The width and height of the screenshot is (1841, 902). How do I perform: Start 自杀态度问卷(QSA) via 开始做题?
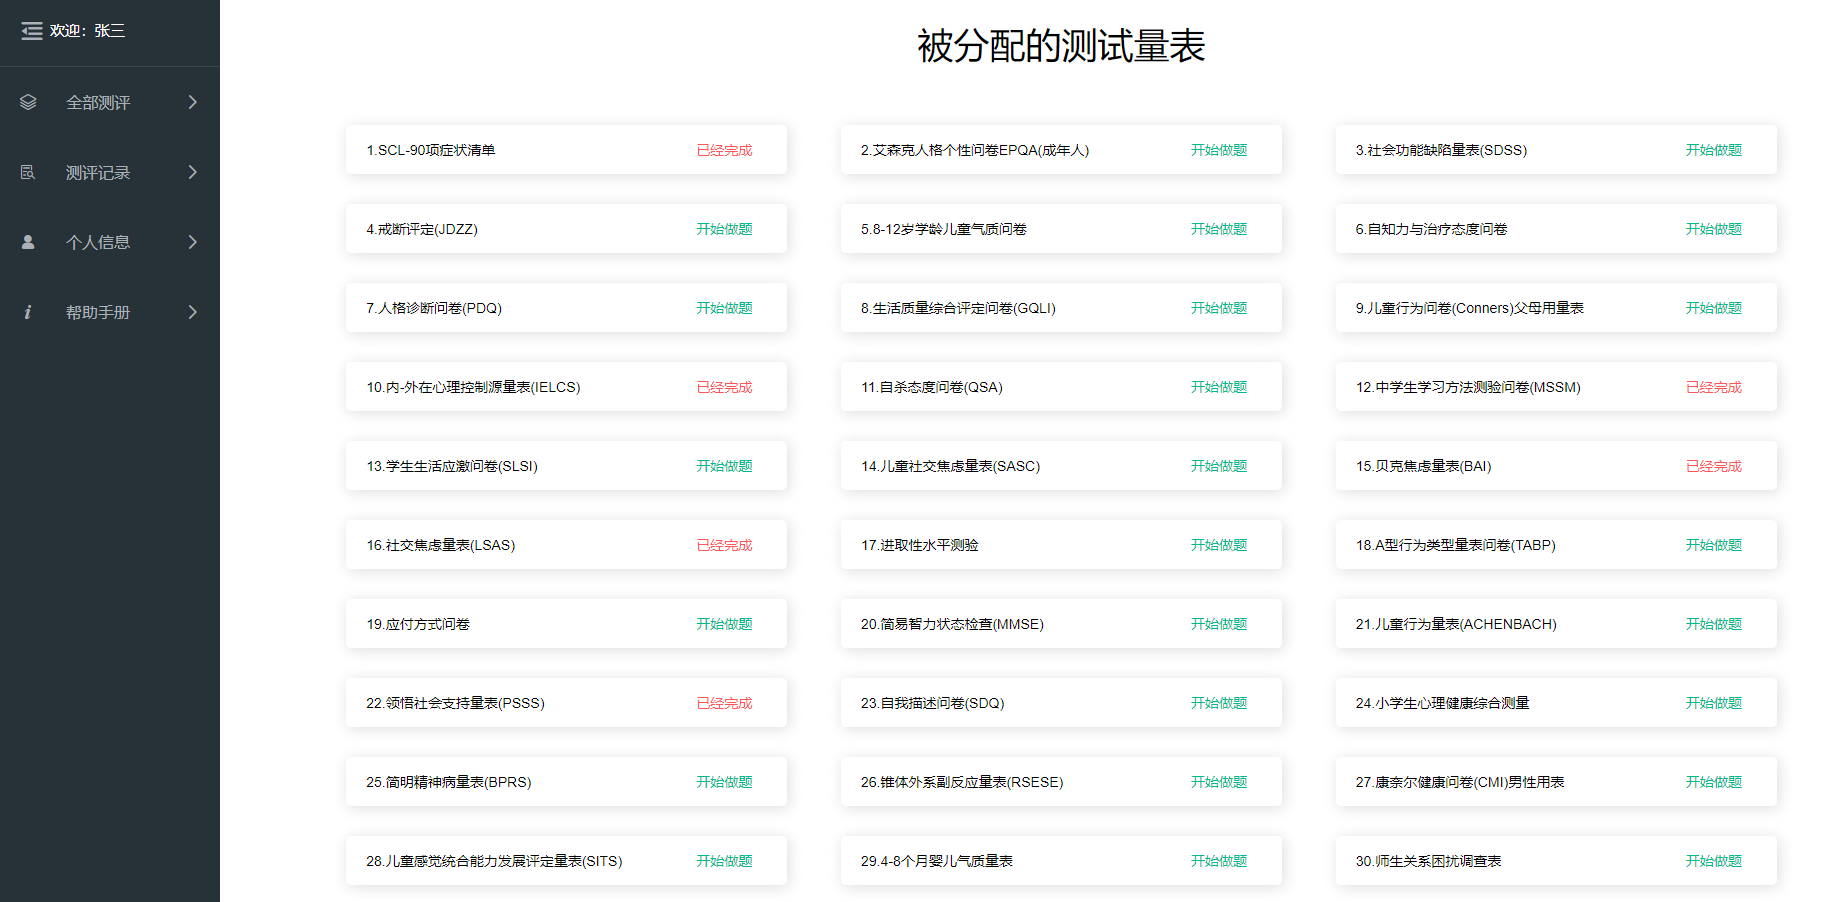point(1219,387)
